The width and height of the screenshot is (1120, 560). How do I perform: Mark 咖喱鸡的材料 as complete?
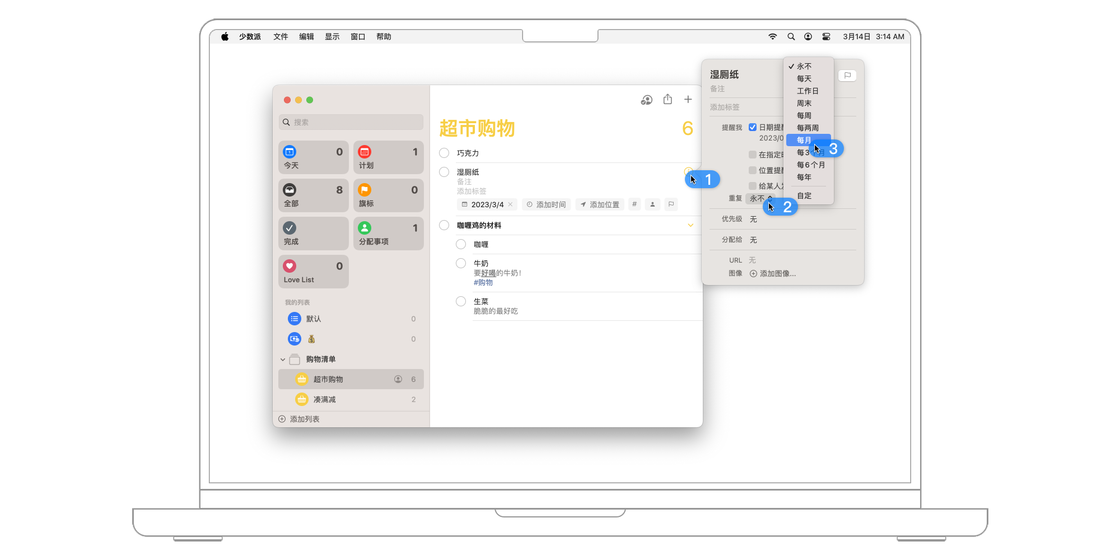click(444, 225)
